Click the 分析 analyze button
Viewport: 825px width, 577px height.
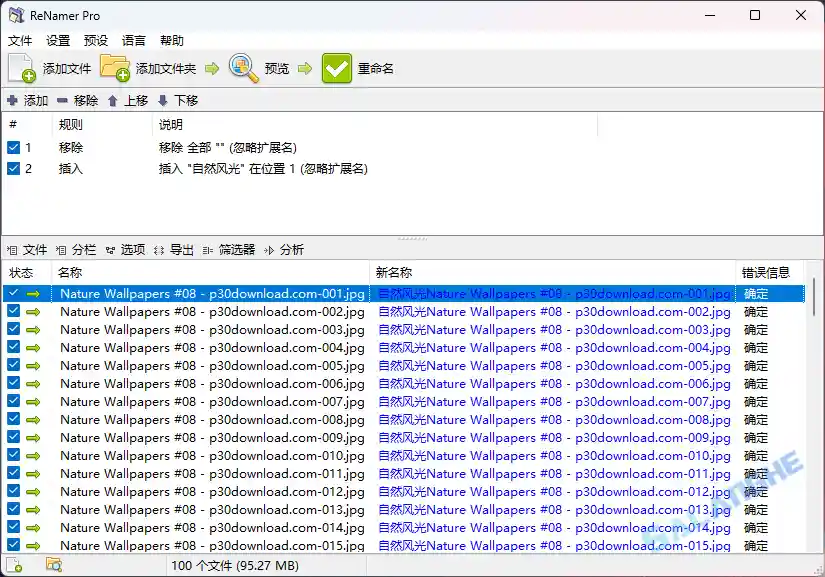(290, 249)
